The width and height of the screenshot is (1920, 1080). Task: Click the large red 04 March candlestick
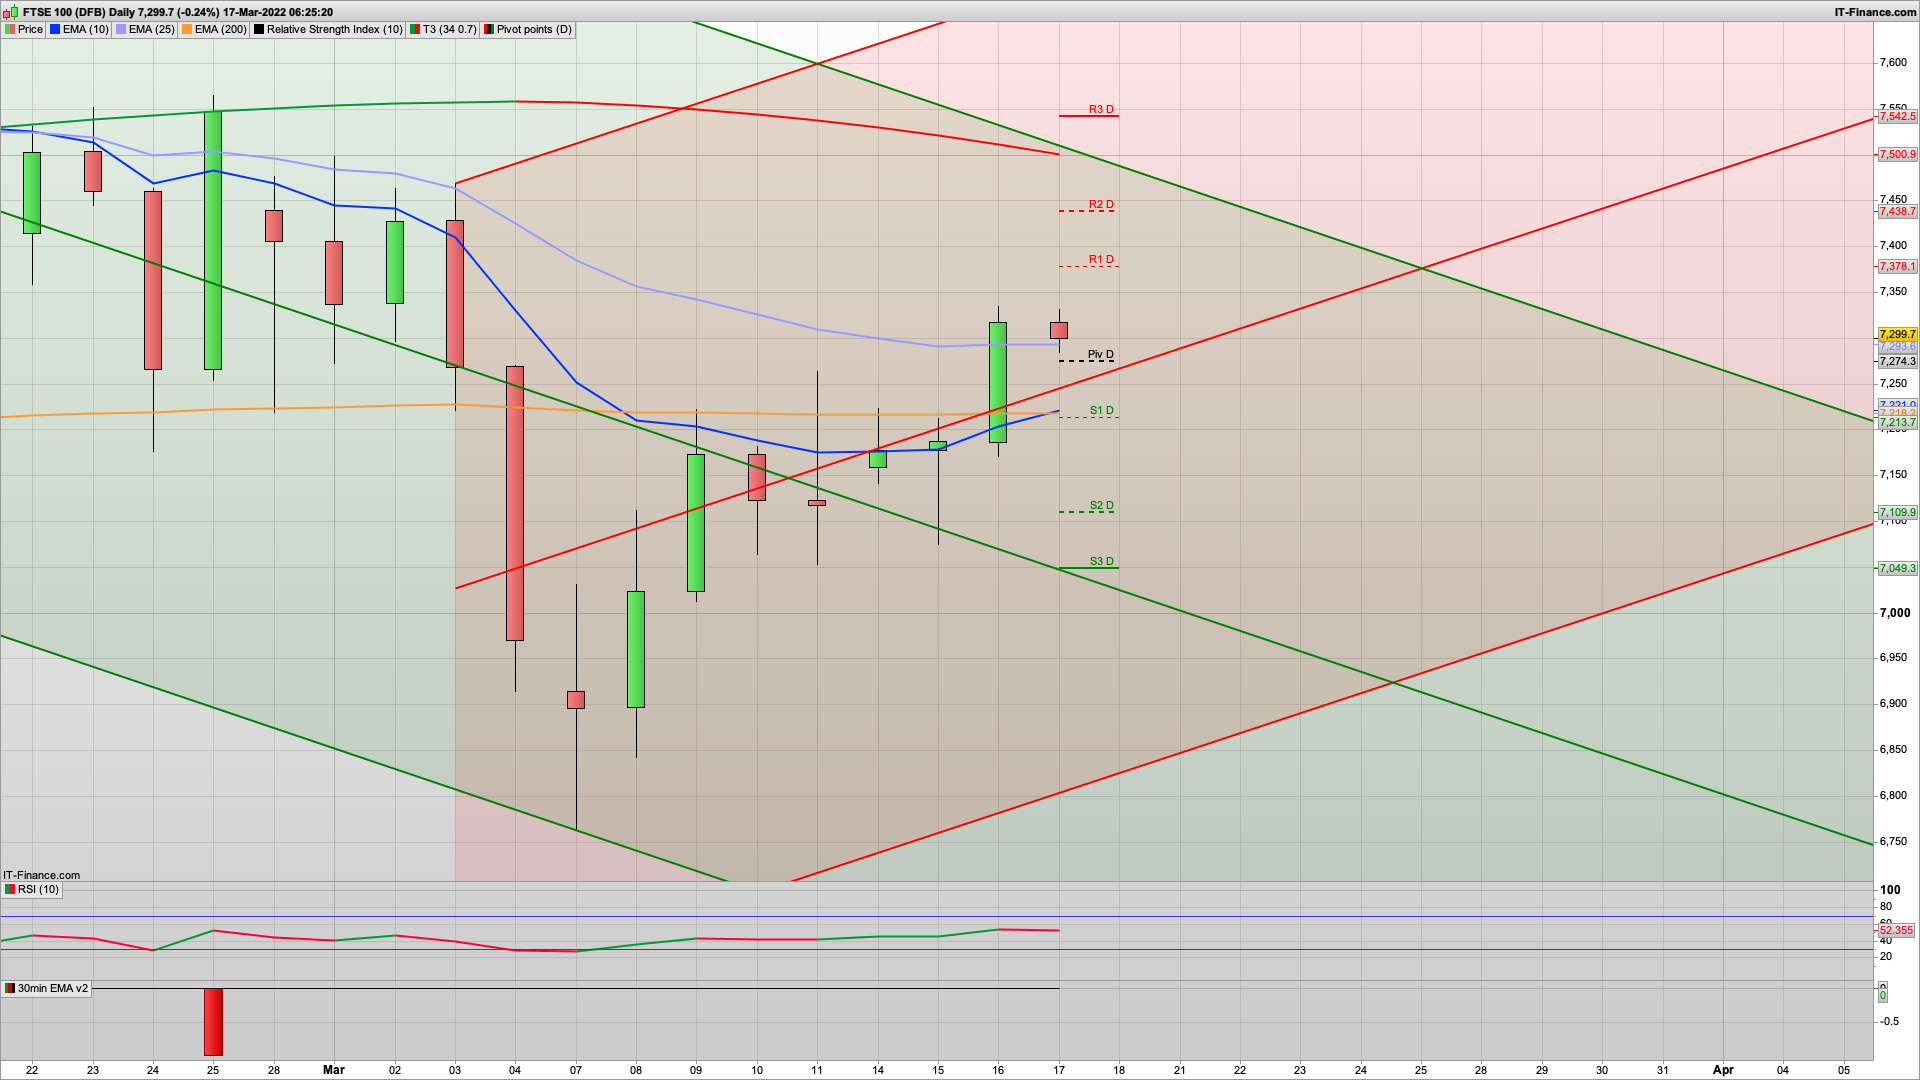(x=515, y=503)
